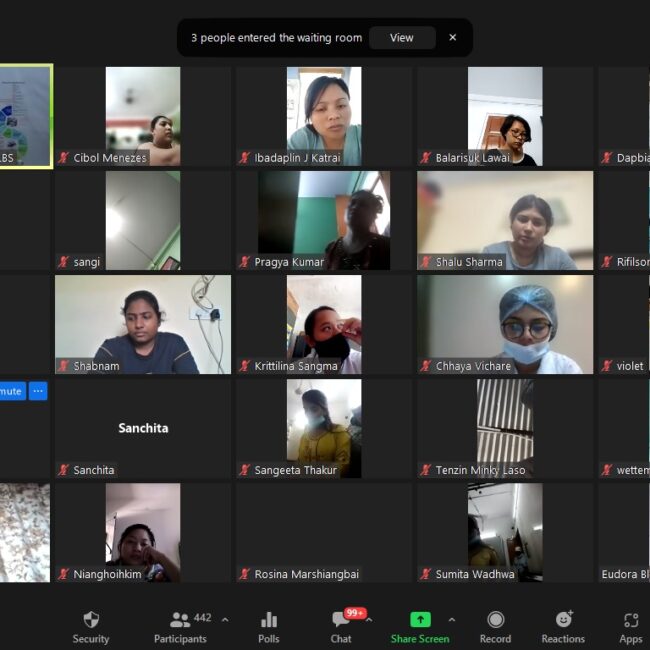Select Shalu Sharma's video tile
The width and height of the screenshot is (650, 650).
click(x=504, y=220)
